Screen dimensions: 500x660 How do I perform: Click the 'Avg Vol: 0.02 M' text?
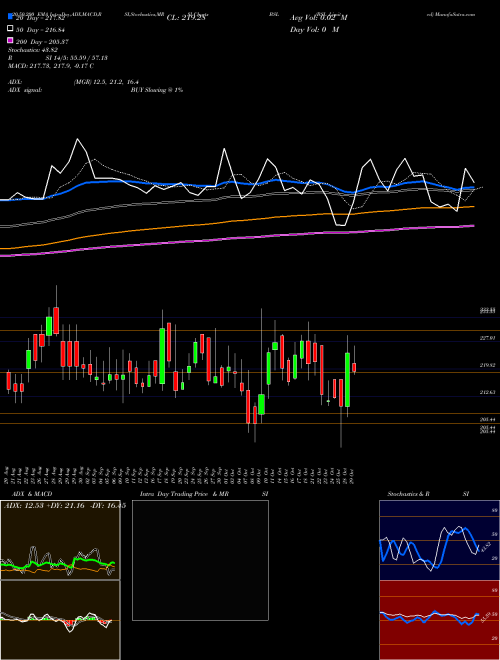click(x=319, y=18)
